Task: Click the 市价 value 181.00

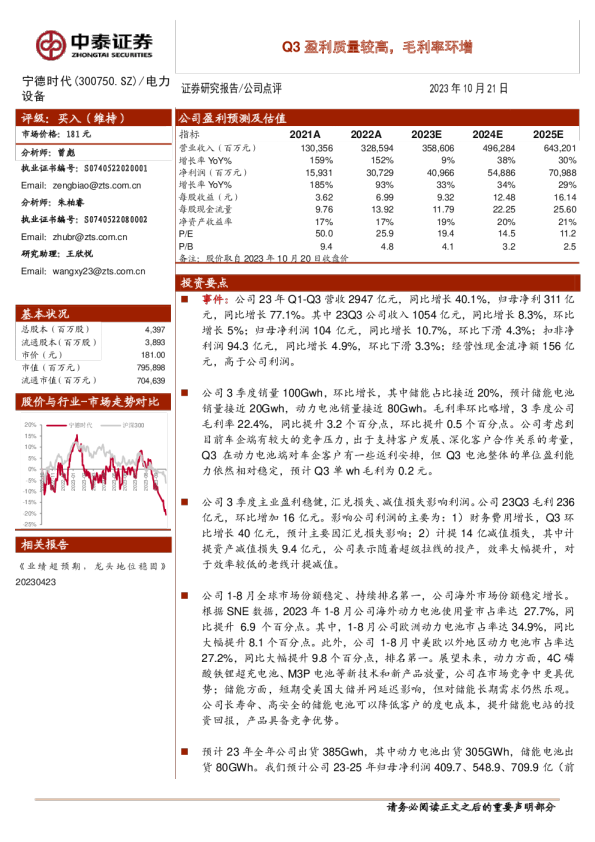Action: coord(154,355)
